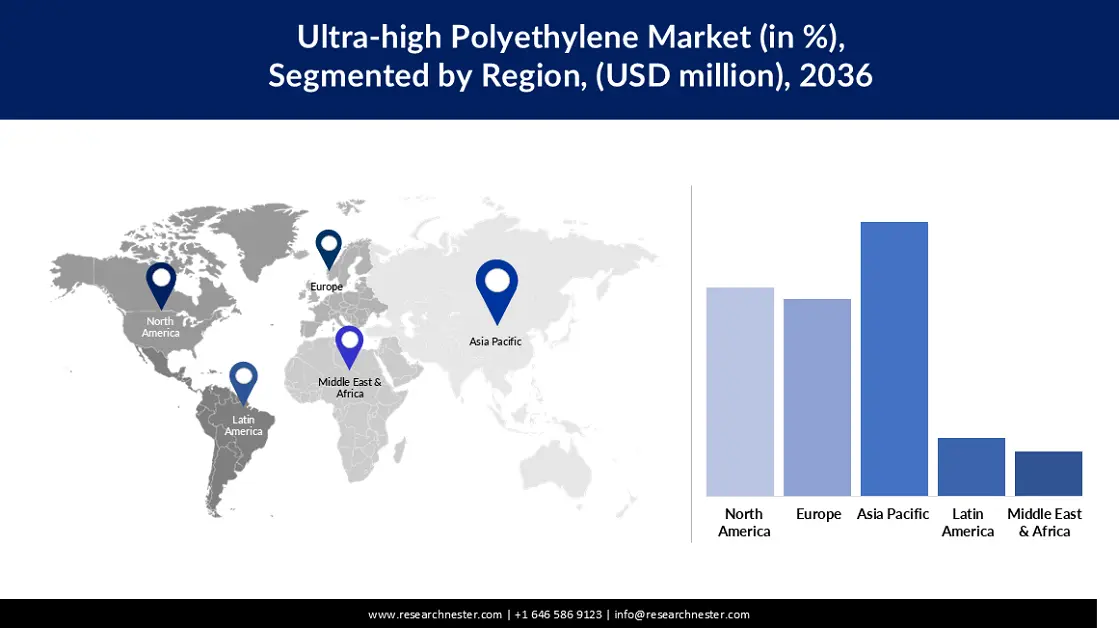Viewport: 1119px width, 628px height.
Task: Select the Asia Pacific axis label
Action: click(x=892, y=514)
